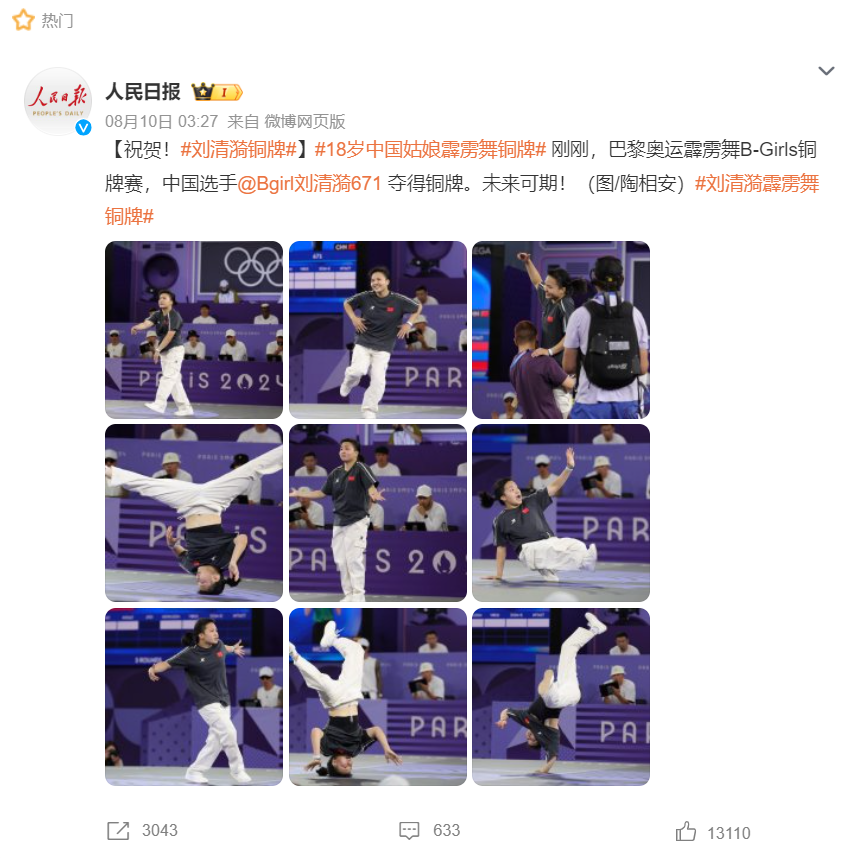Click the blue verified badge
The width and height of the screenshot is (850, 858).
(x=83, y=127)
